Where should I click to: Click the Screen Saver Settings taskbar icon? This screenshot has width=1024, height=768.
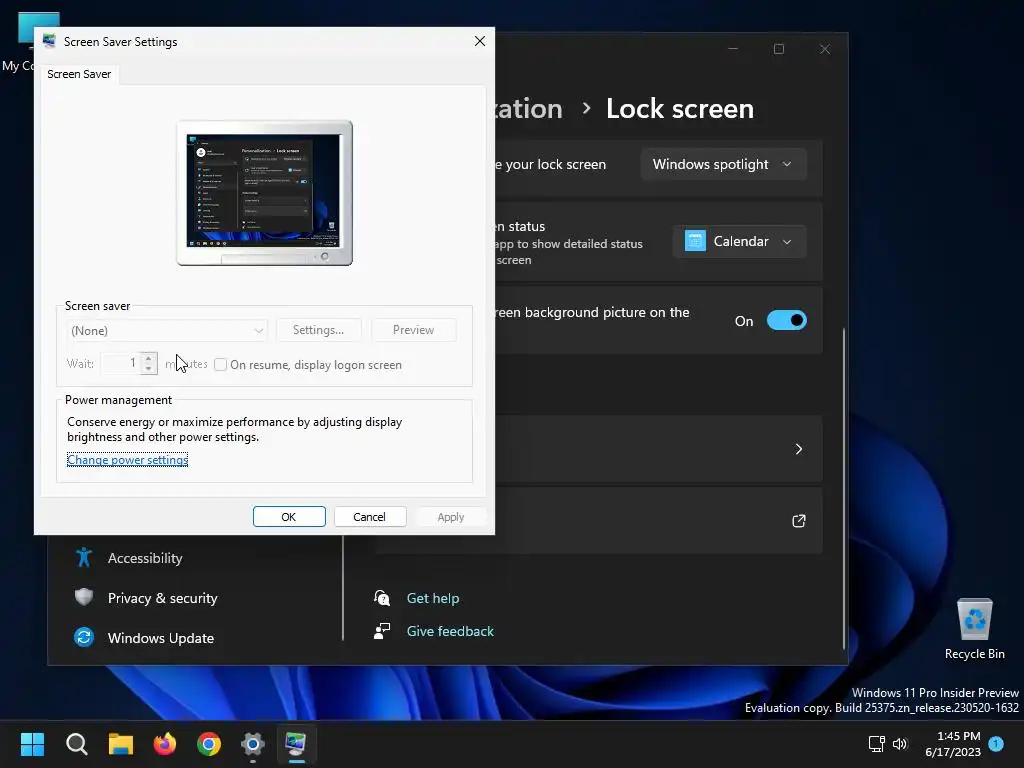pos(296,743)
